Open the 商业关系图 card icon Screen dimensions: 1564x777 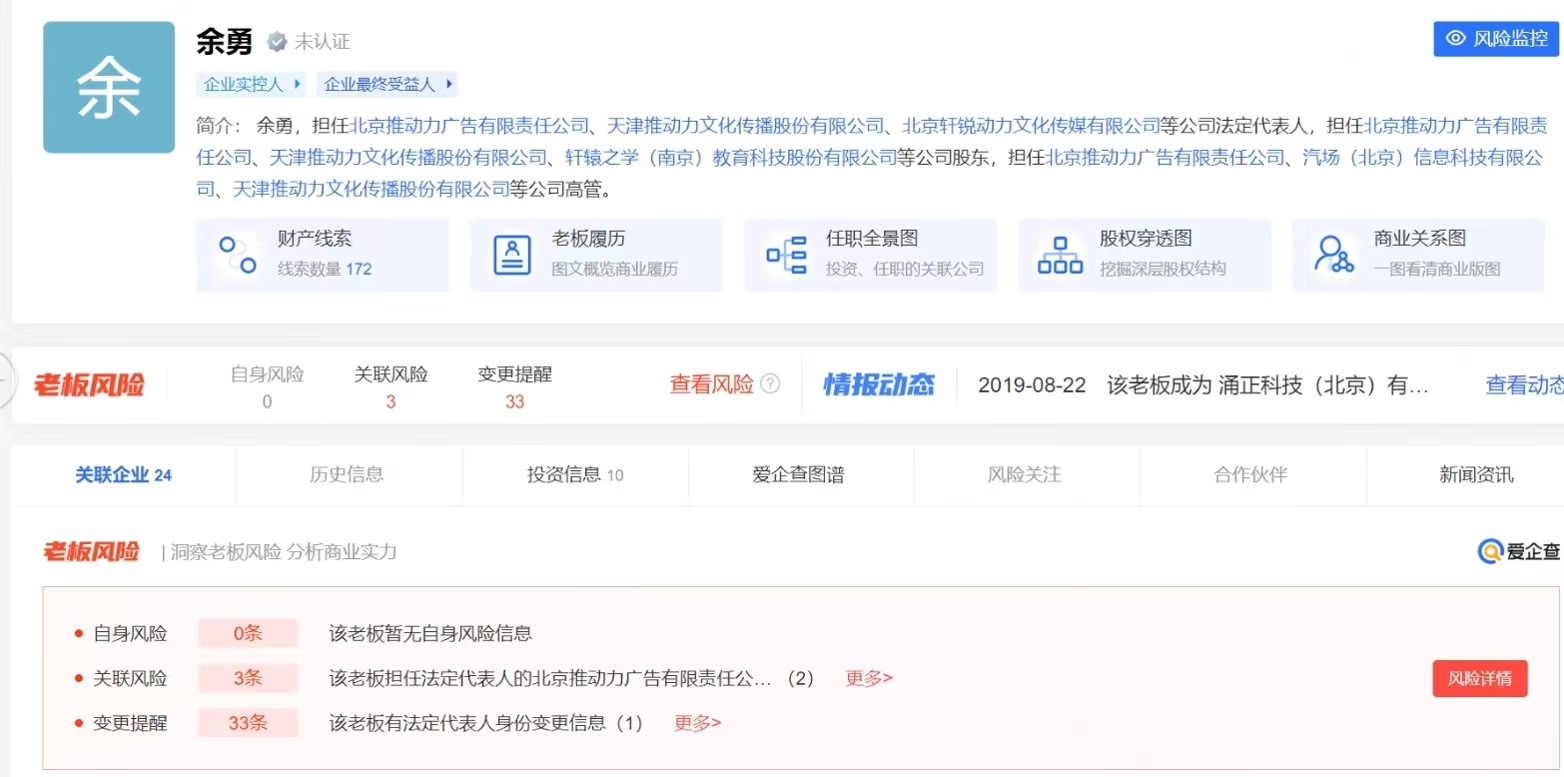pyautogui.click(x=1334, y=254)
